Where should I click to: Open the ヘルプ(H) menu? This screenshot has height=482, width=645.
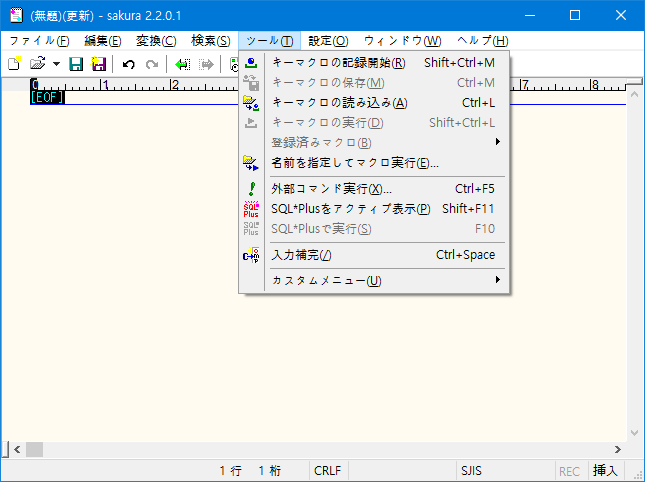[483, 41]
